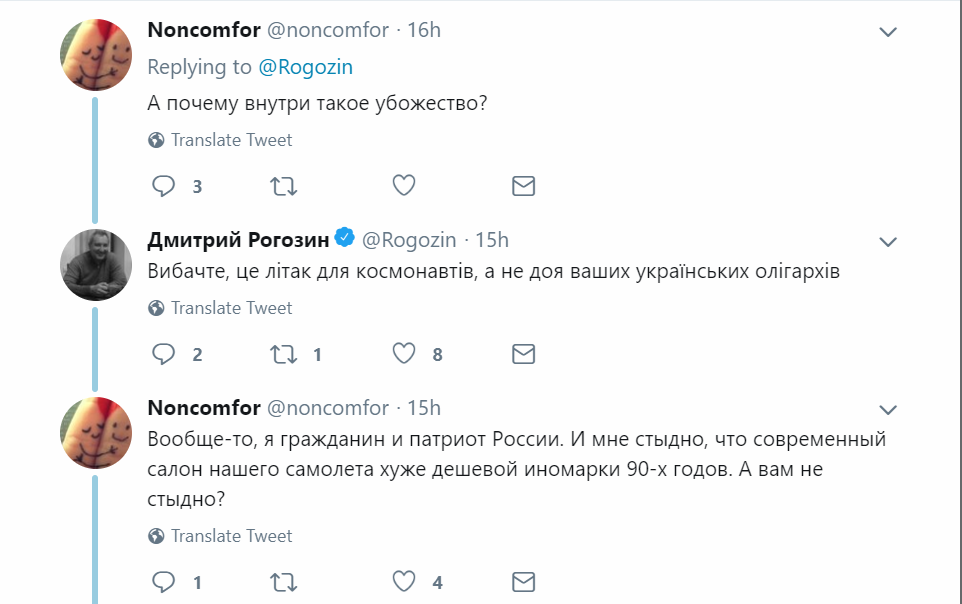Like the first Noncomfor tweet
The image size is (962, 604).
pos(403,186)
